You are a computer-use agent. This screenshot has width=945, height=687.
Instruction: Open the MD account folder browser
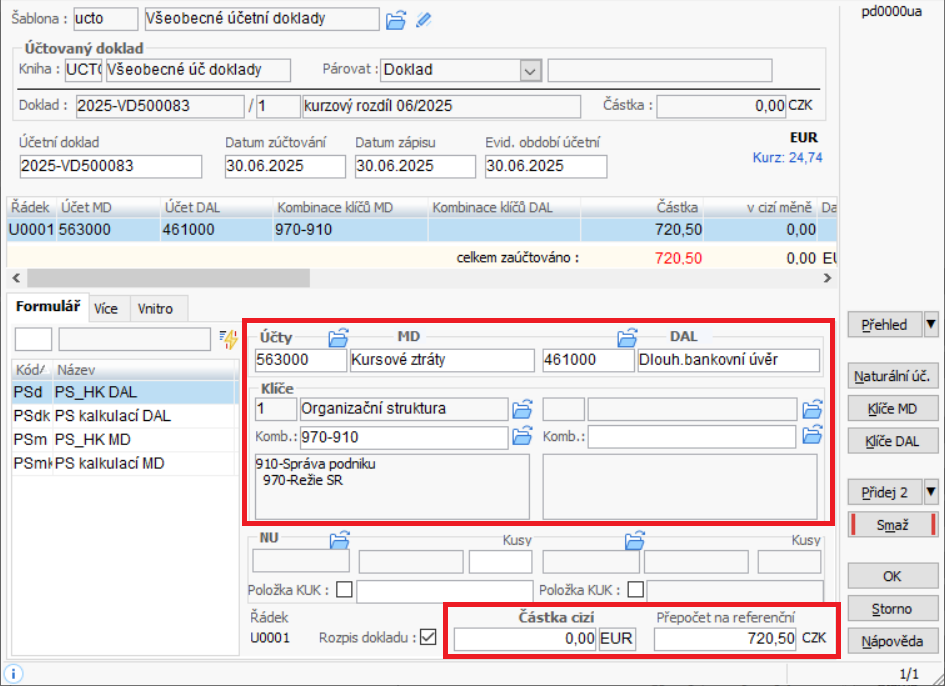(x=338, y=337)
